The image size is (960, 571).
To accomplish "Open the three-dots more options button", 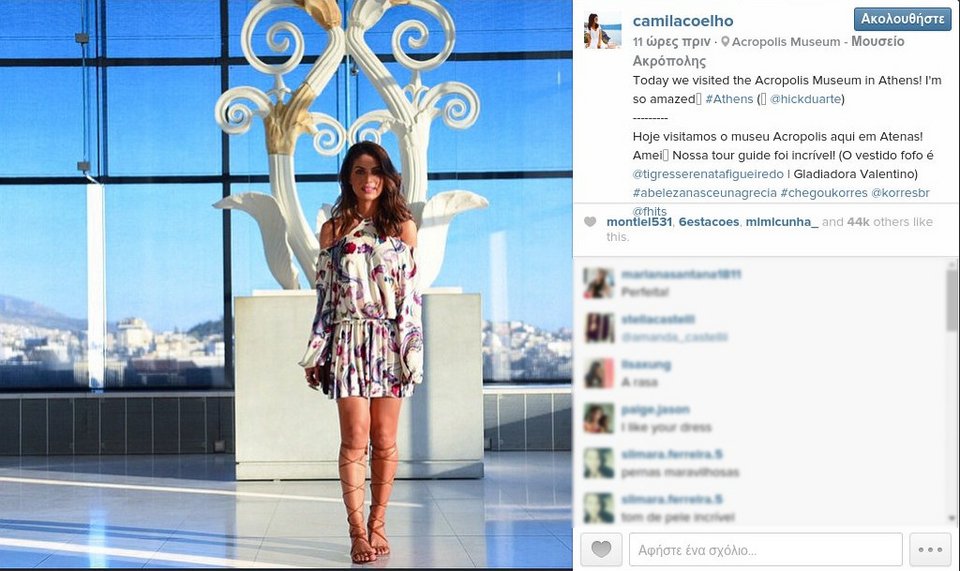I will 930,549.
